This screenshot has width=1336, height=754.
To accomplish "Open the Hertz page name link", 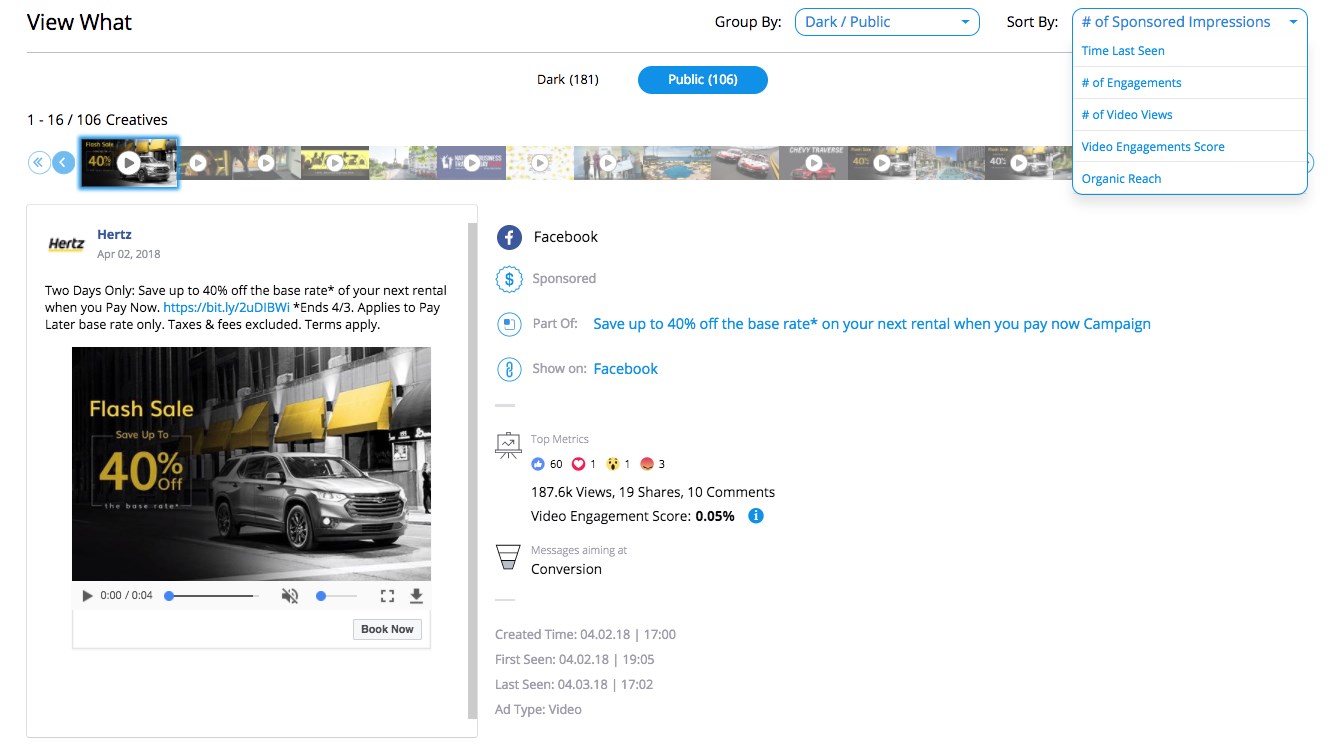I will click(x=115, y=235).
